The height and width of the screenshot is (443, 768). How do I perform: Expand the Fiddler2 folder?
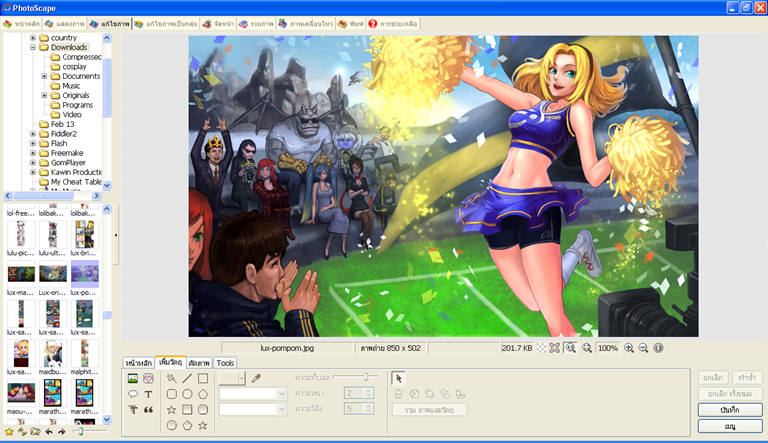(33, 134)
